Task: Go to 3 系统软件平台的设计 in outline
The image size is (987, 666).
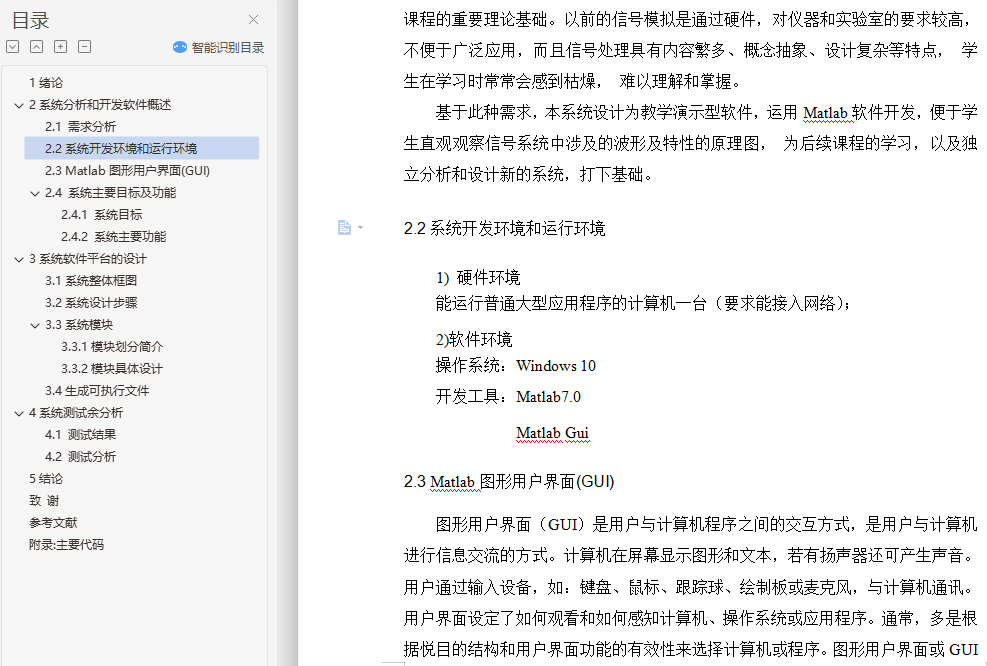Action: [87, 259]
